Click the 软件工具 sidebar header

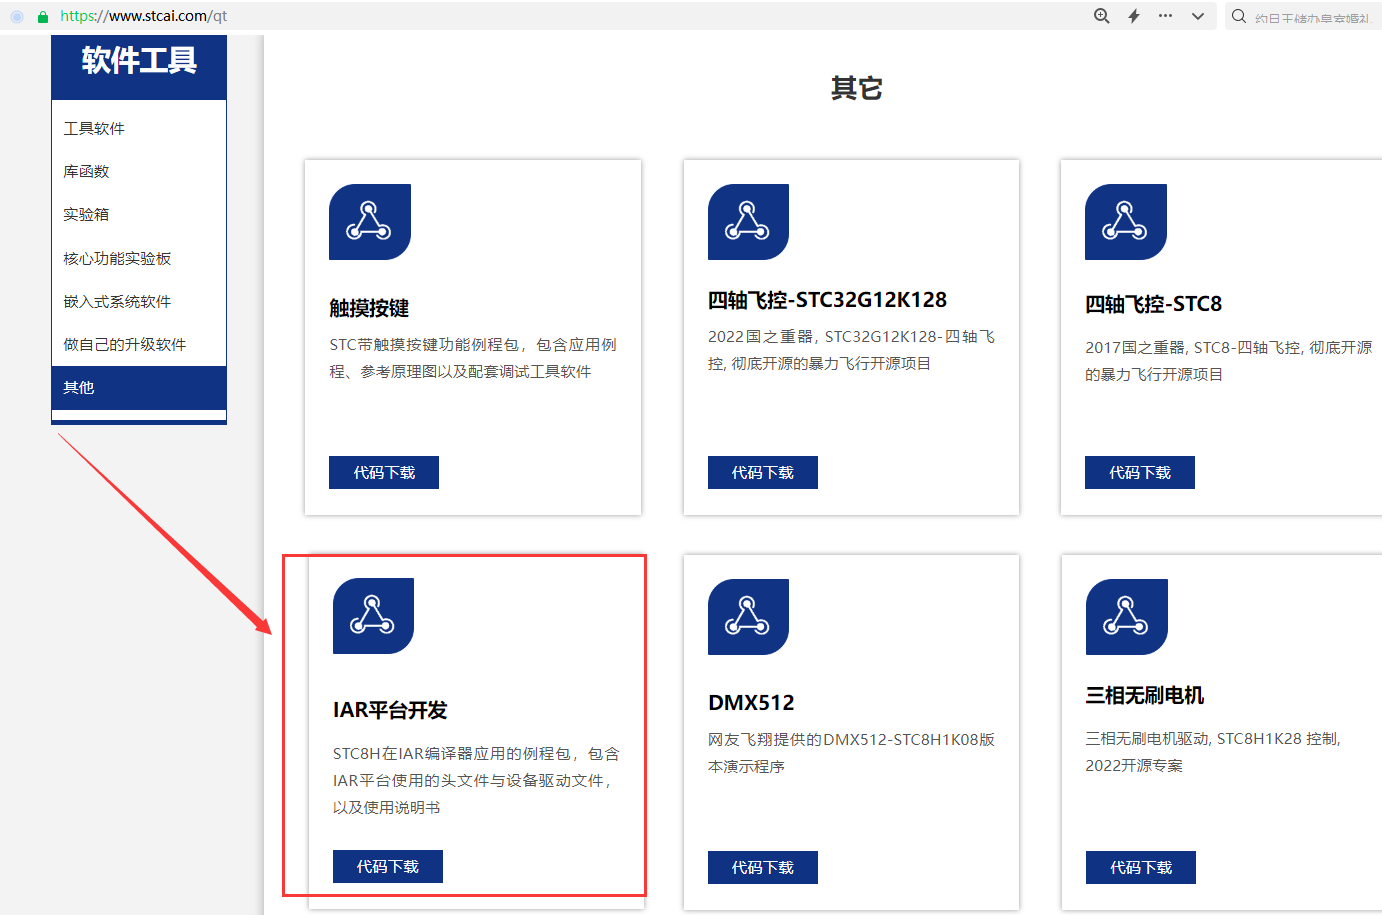(139, 61)
